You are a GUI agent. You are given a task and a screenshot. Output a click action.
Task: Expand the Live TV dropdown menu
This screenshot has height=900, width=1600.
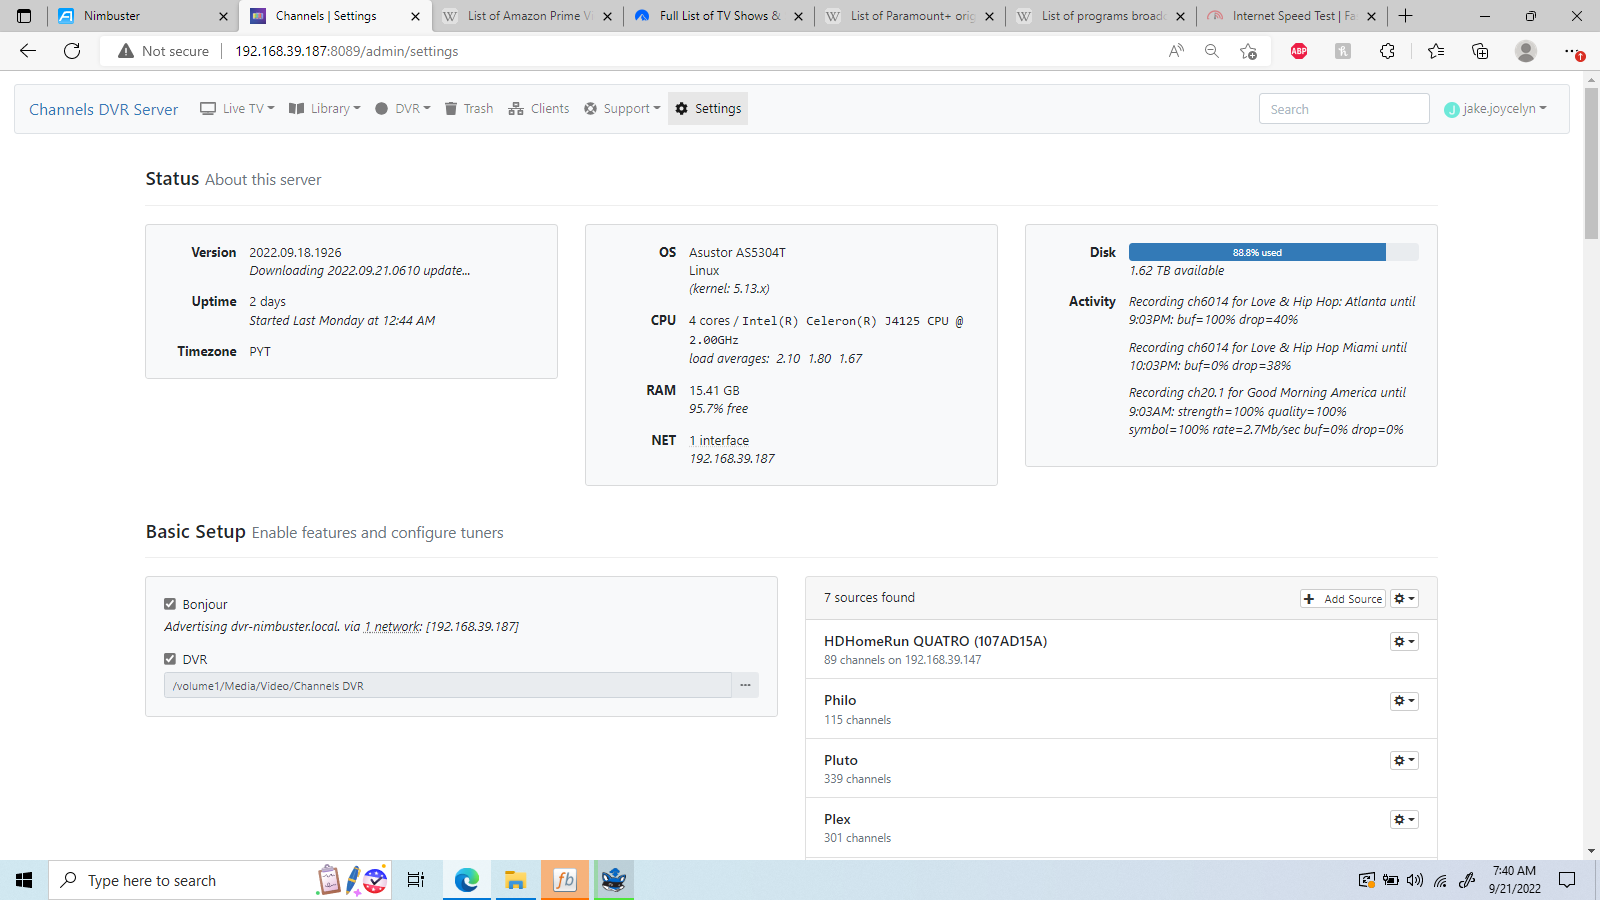pyautogui.click(x=237, y=109)
